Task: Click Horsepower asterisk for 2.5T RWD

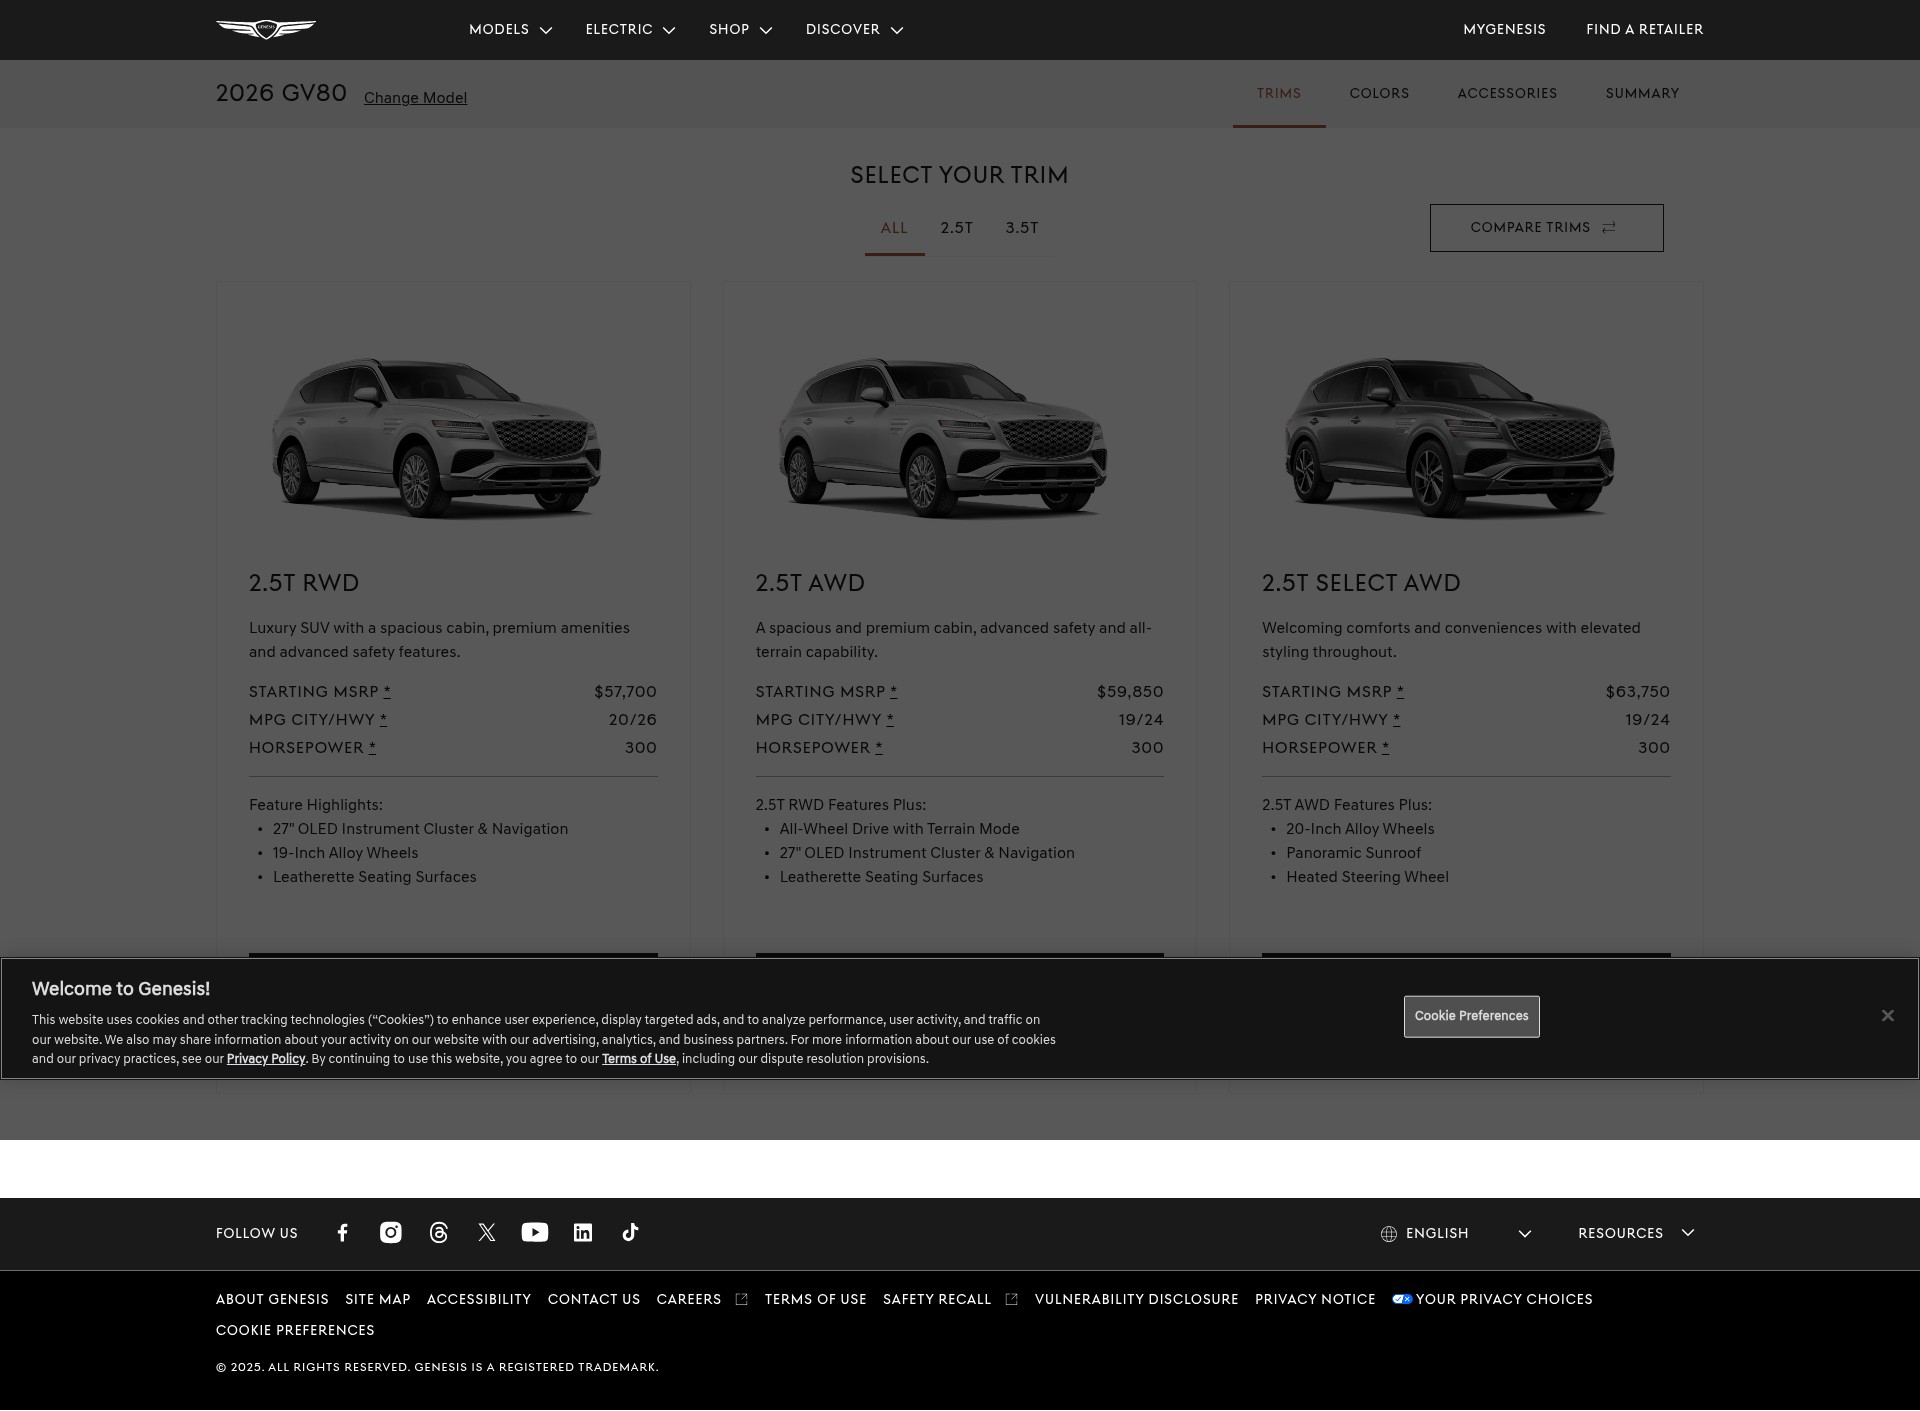Action: (372, 748)
